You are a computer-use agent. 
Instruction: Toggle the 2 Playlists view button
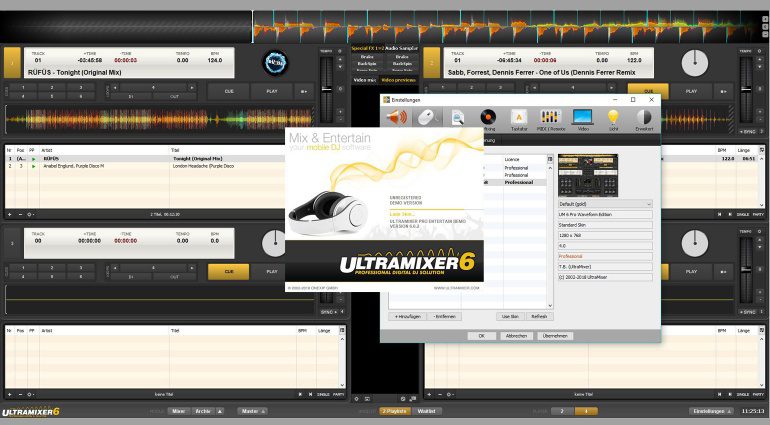[395, 411]
